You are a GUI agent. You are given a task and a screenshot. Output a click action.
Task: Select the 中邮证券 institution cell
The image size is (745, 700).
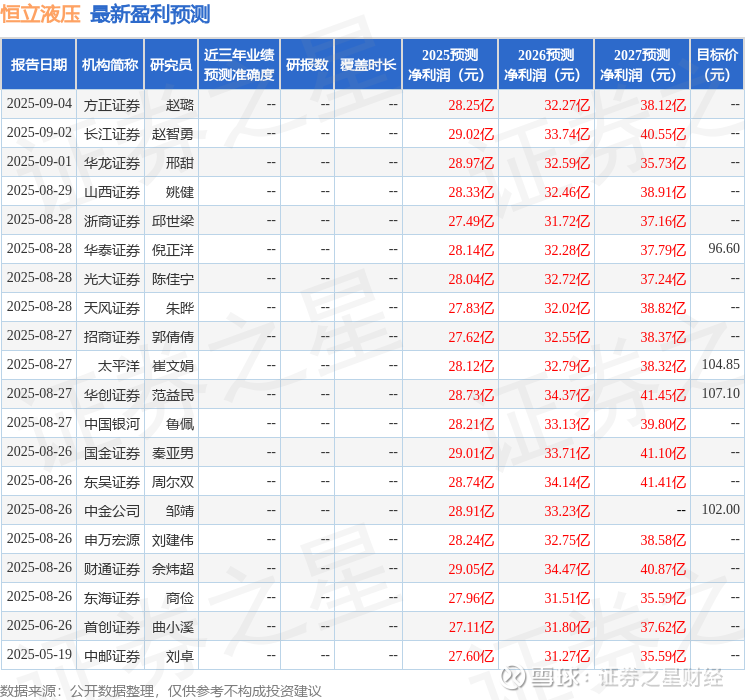click(112, 656)
